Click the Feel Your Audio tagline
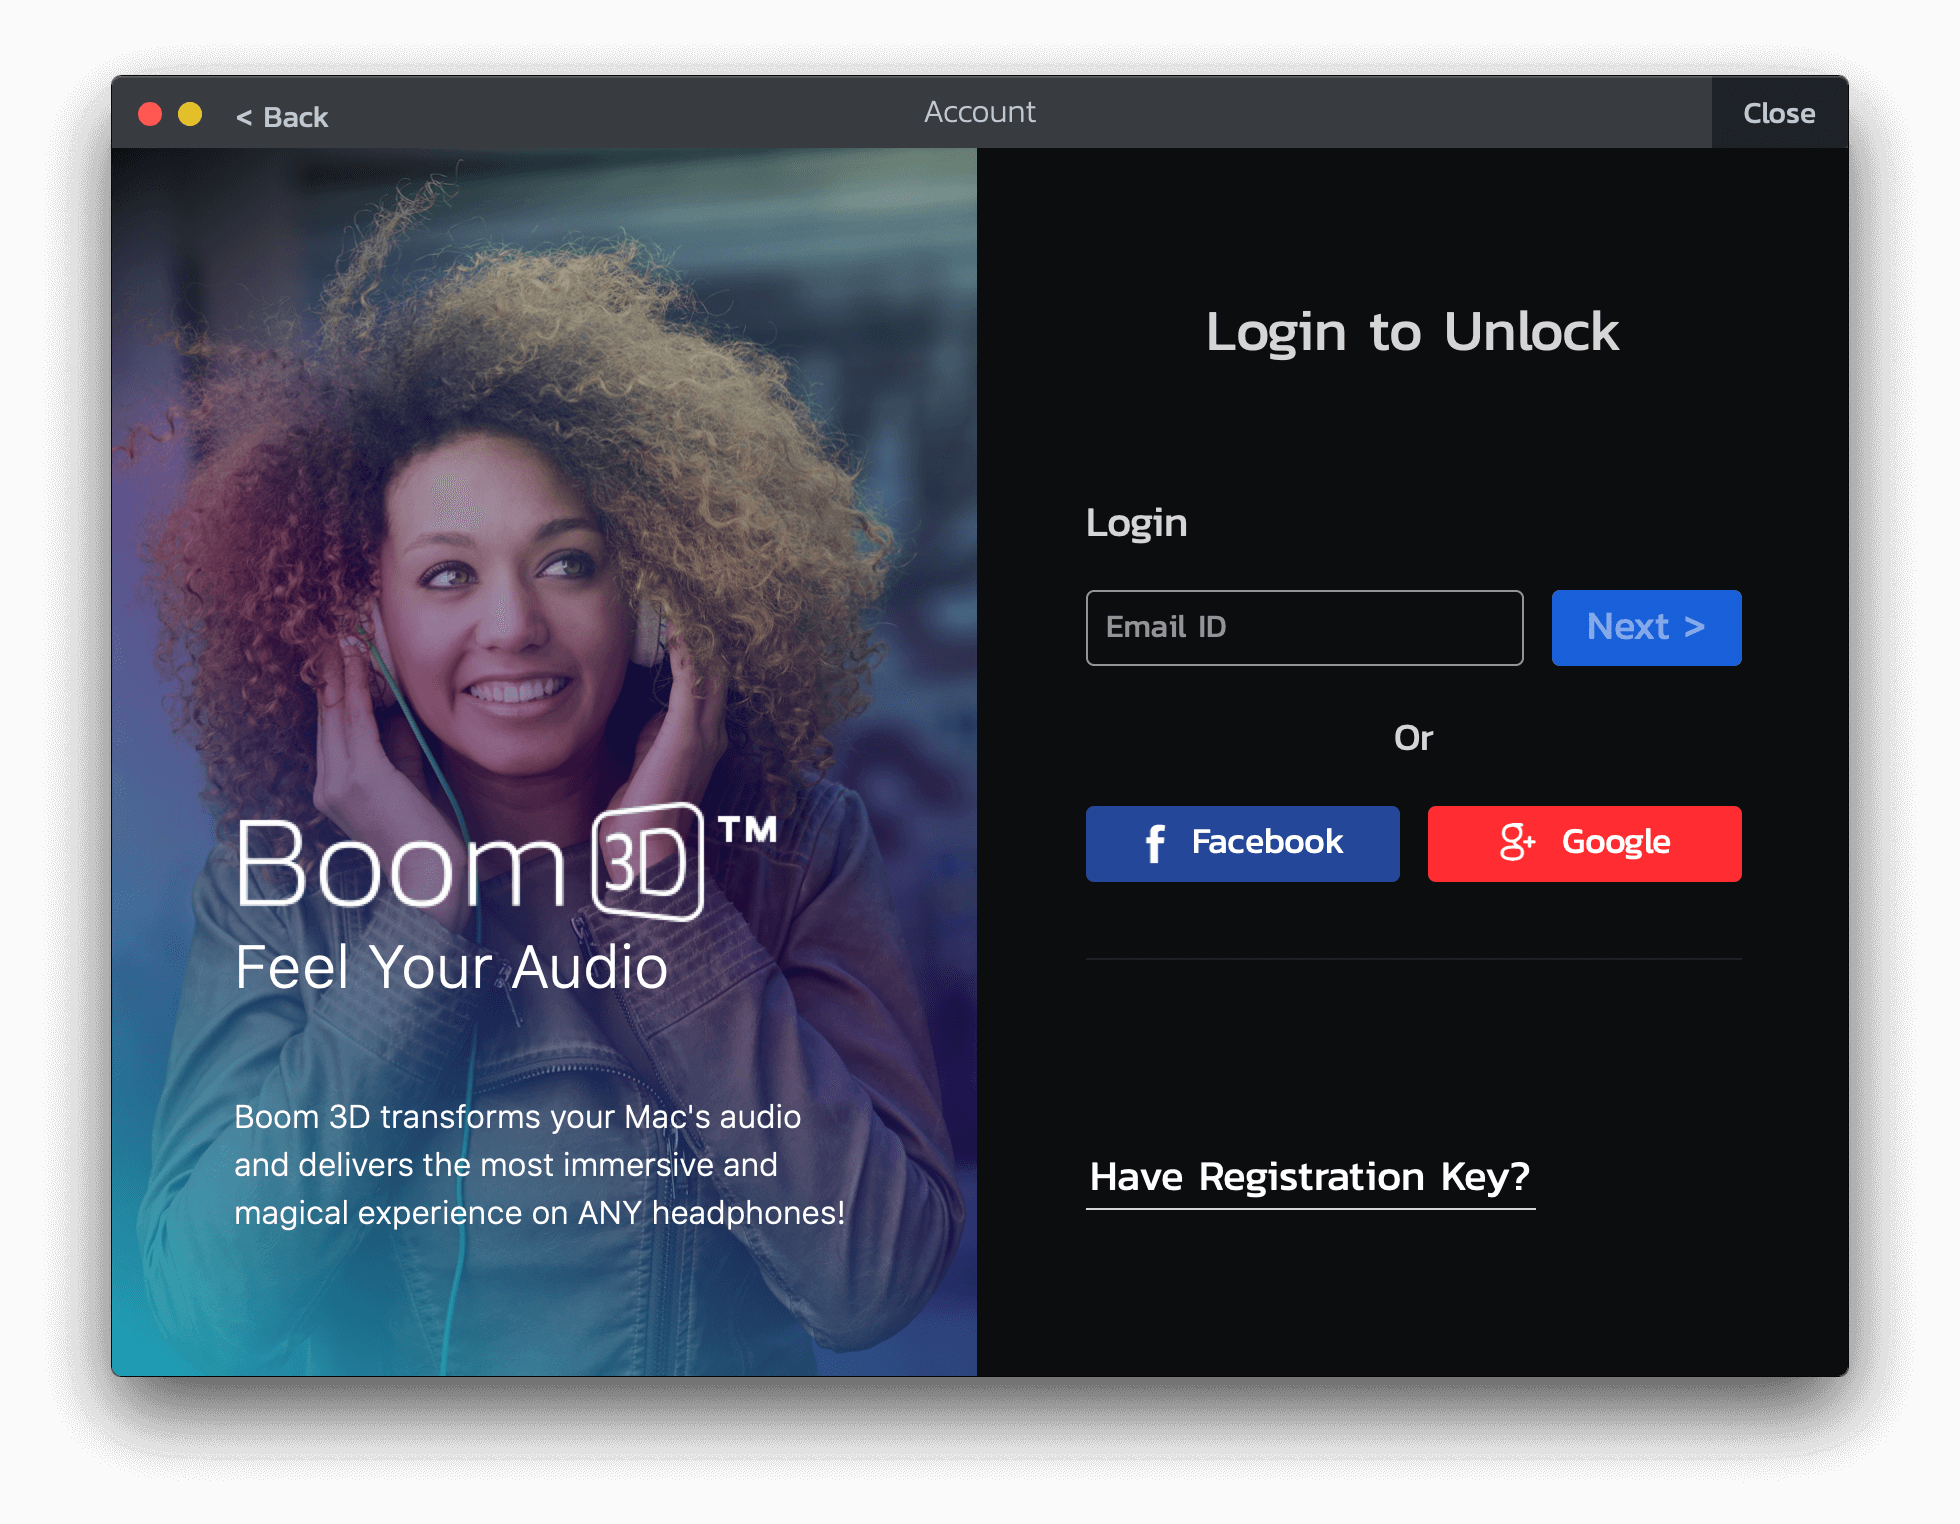The width and height of the screenshot is (1960, 1524). (x=451, y=968)
